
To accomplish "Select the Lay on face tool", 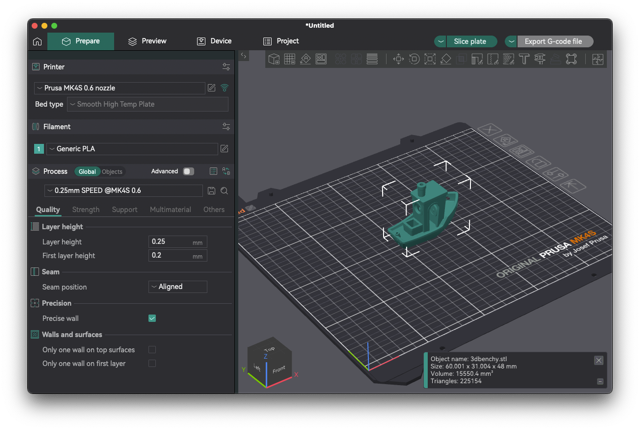I will (446, 59).
